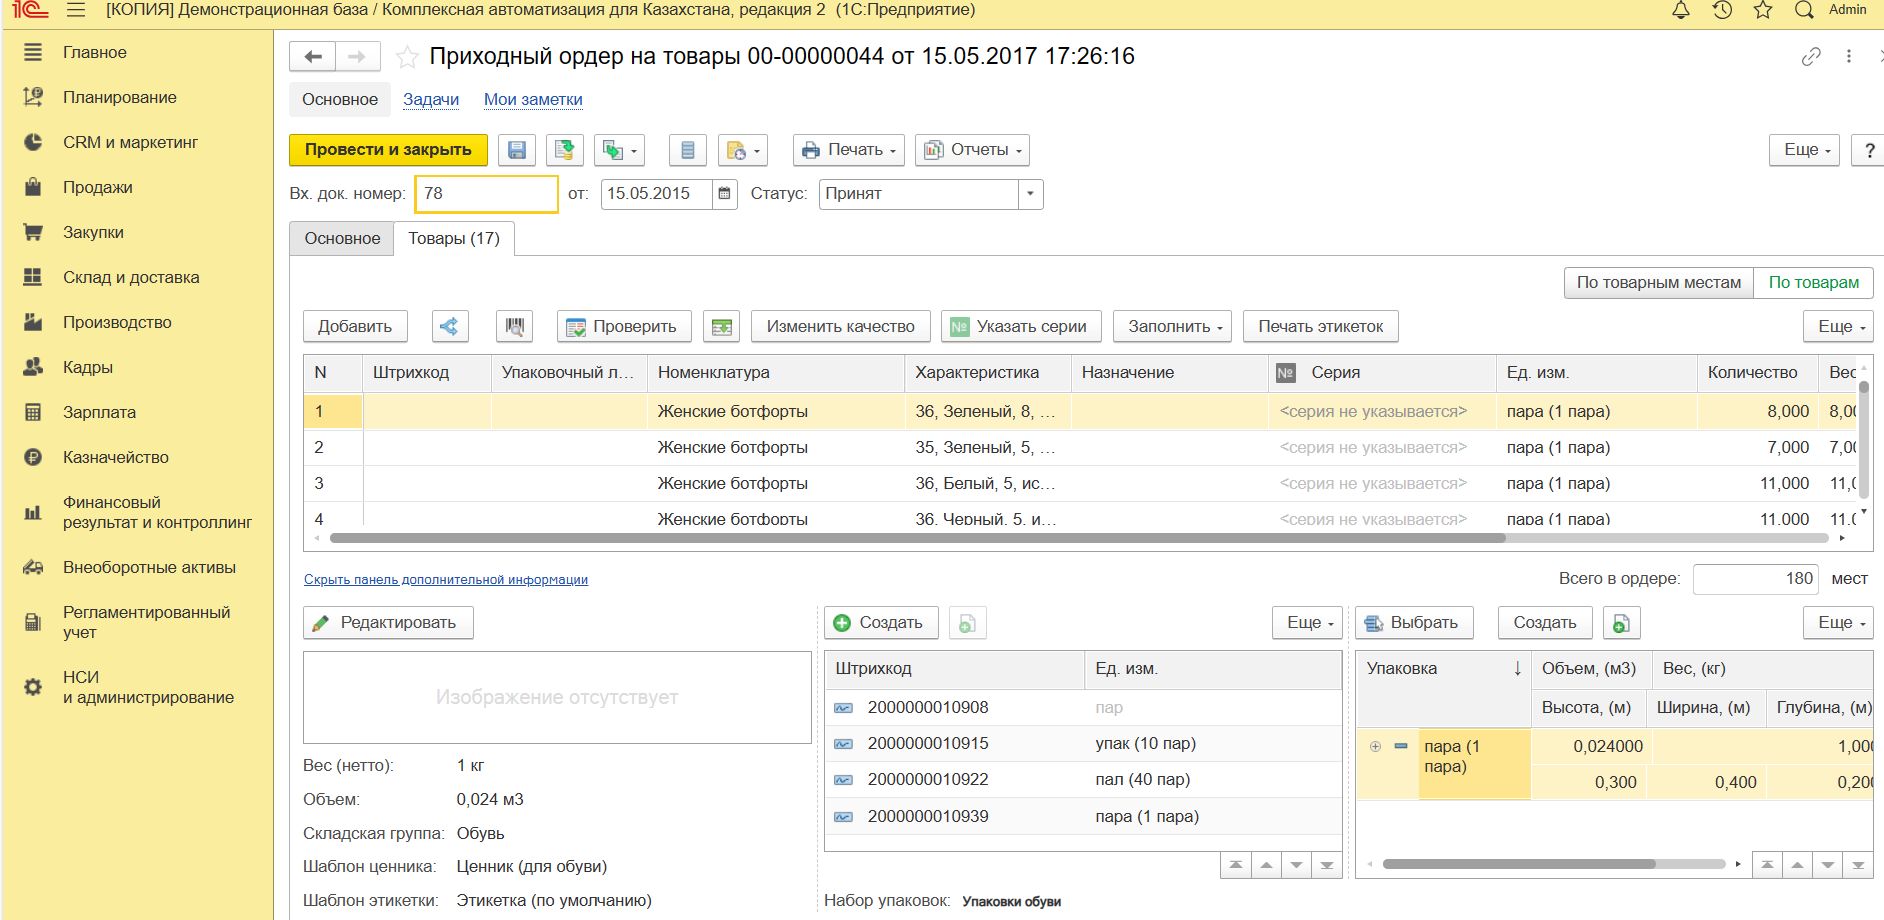This screenshot has height=920, width=1884.
Task: Click Провести и закрыть button
Action: 388,150
